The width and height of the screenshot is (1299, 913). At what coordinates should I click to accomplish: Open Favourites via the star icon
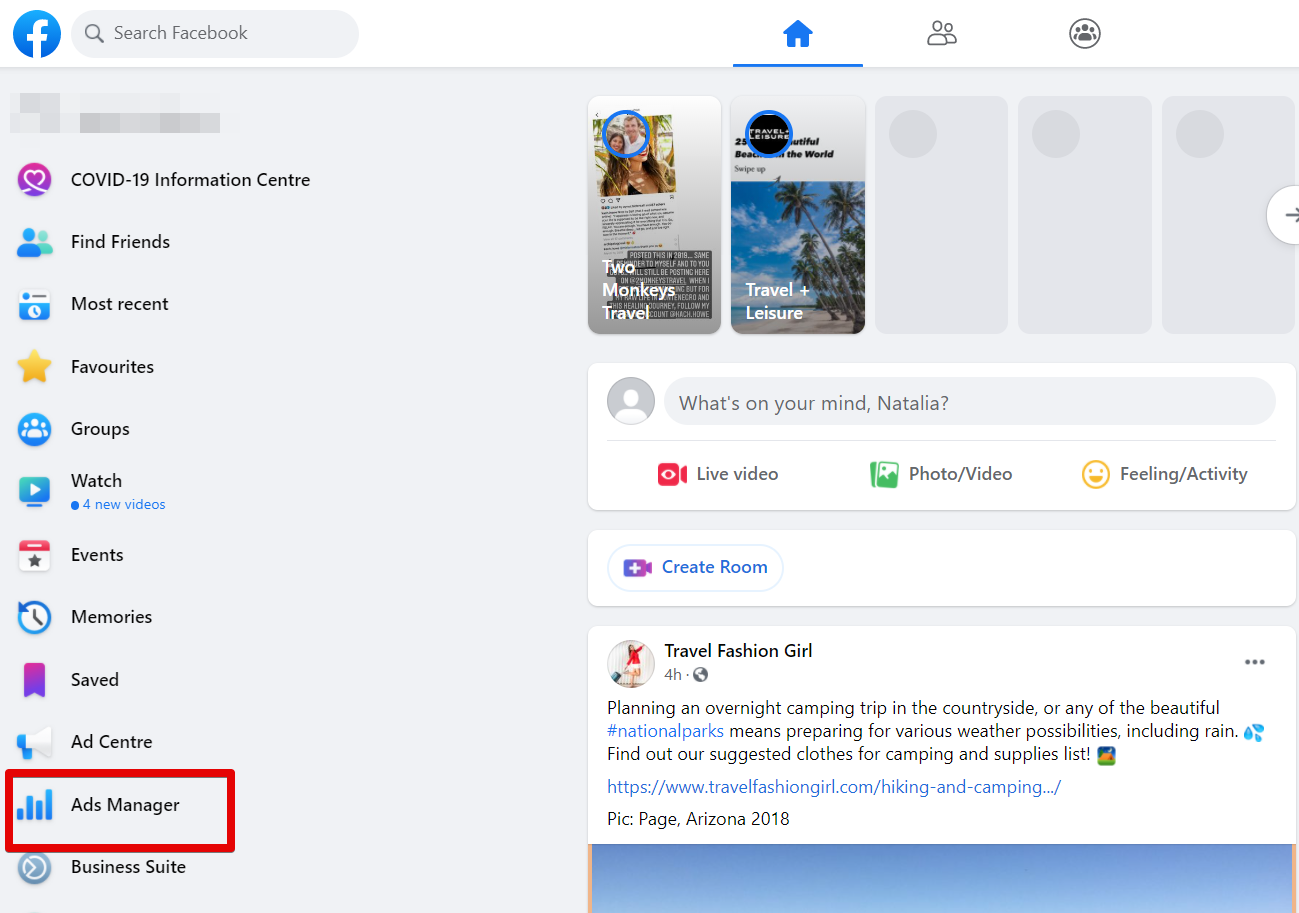pyautogui.click(x=34, y=366)
